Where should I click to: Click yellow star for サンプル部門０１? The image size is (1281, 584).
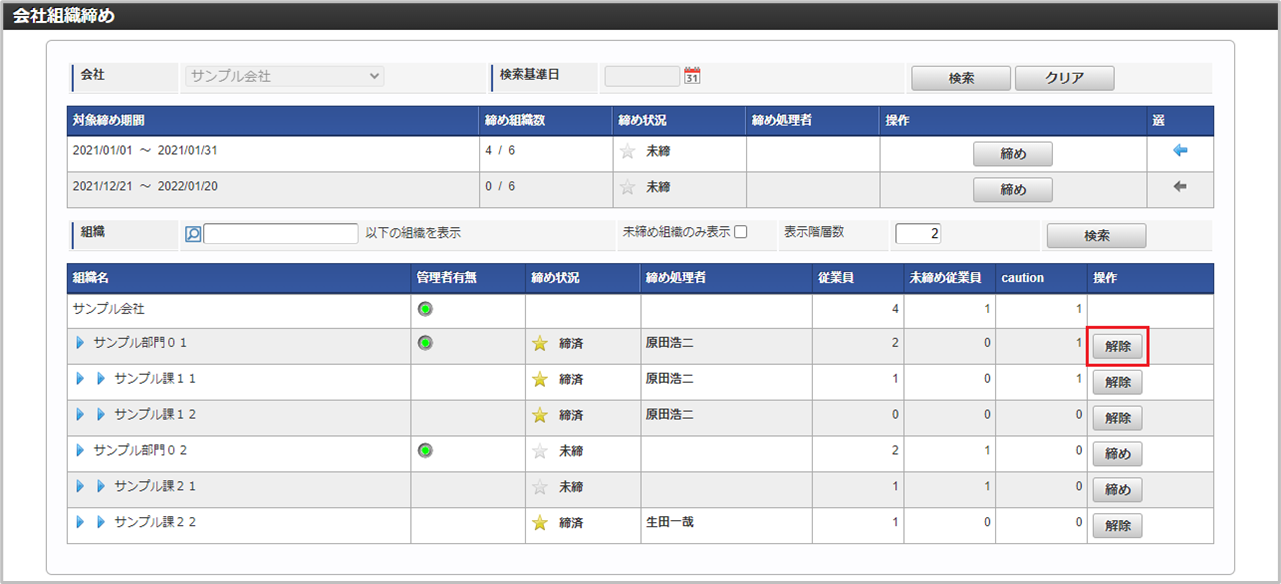tap(540, 344)
